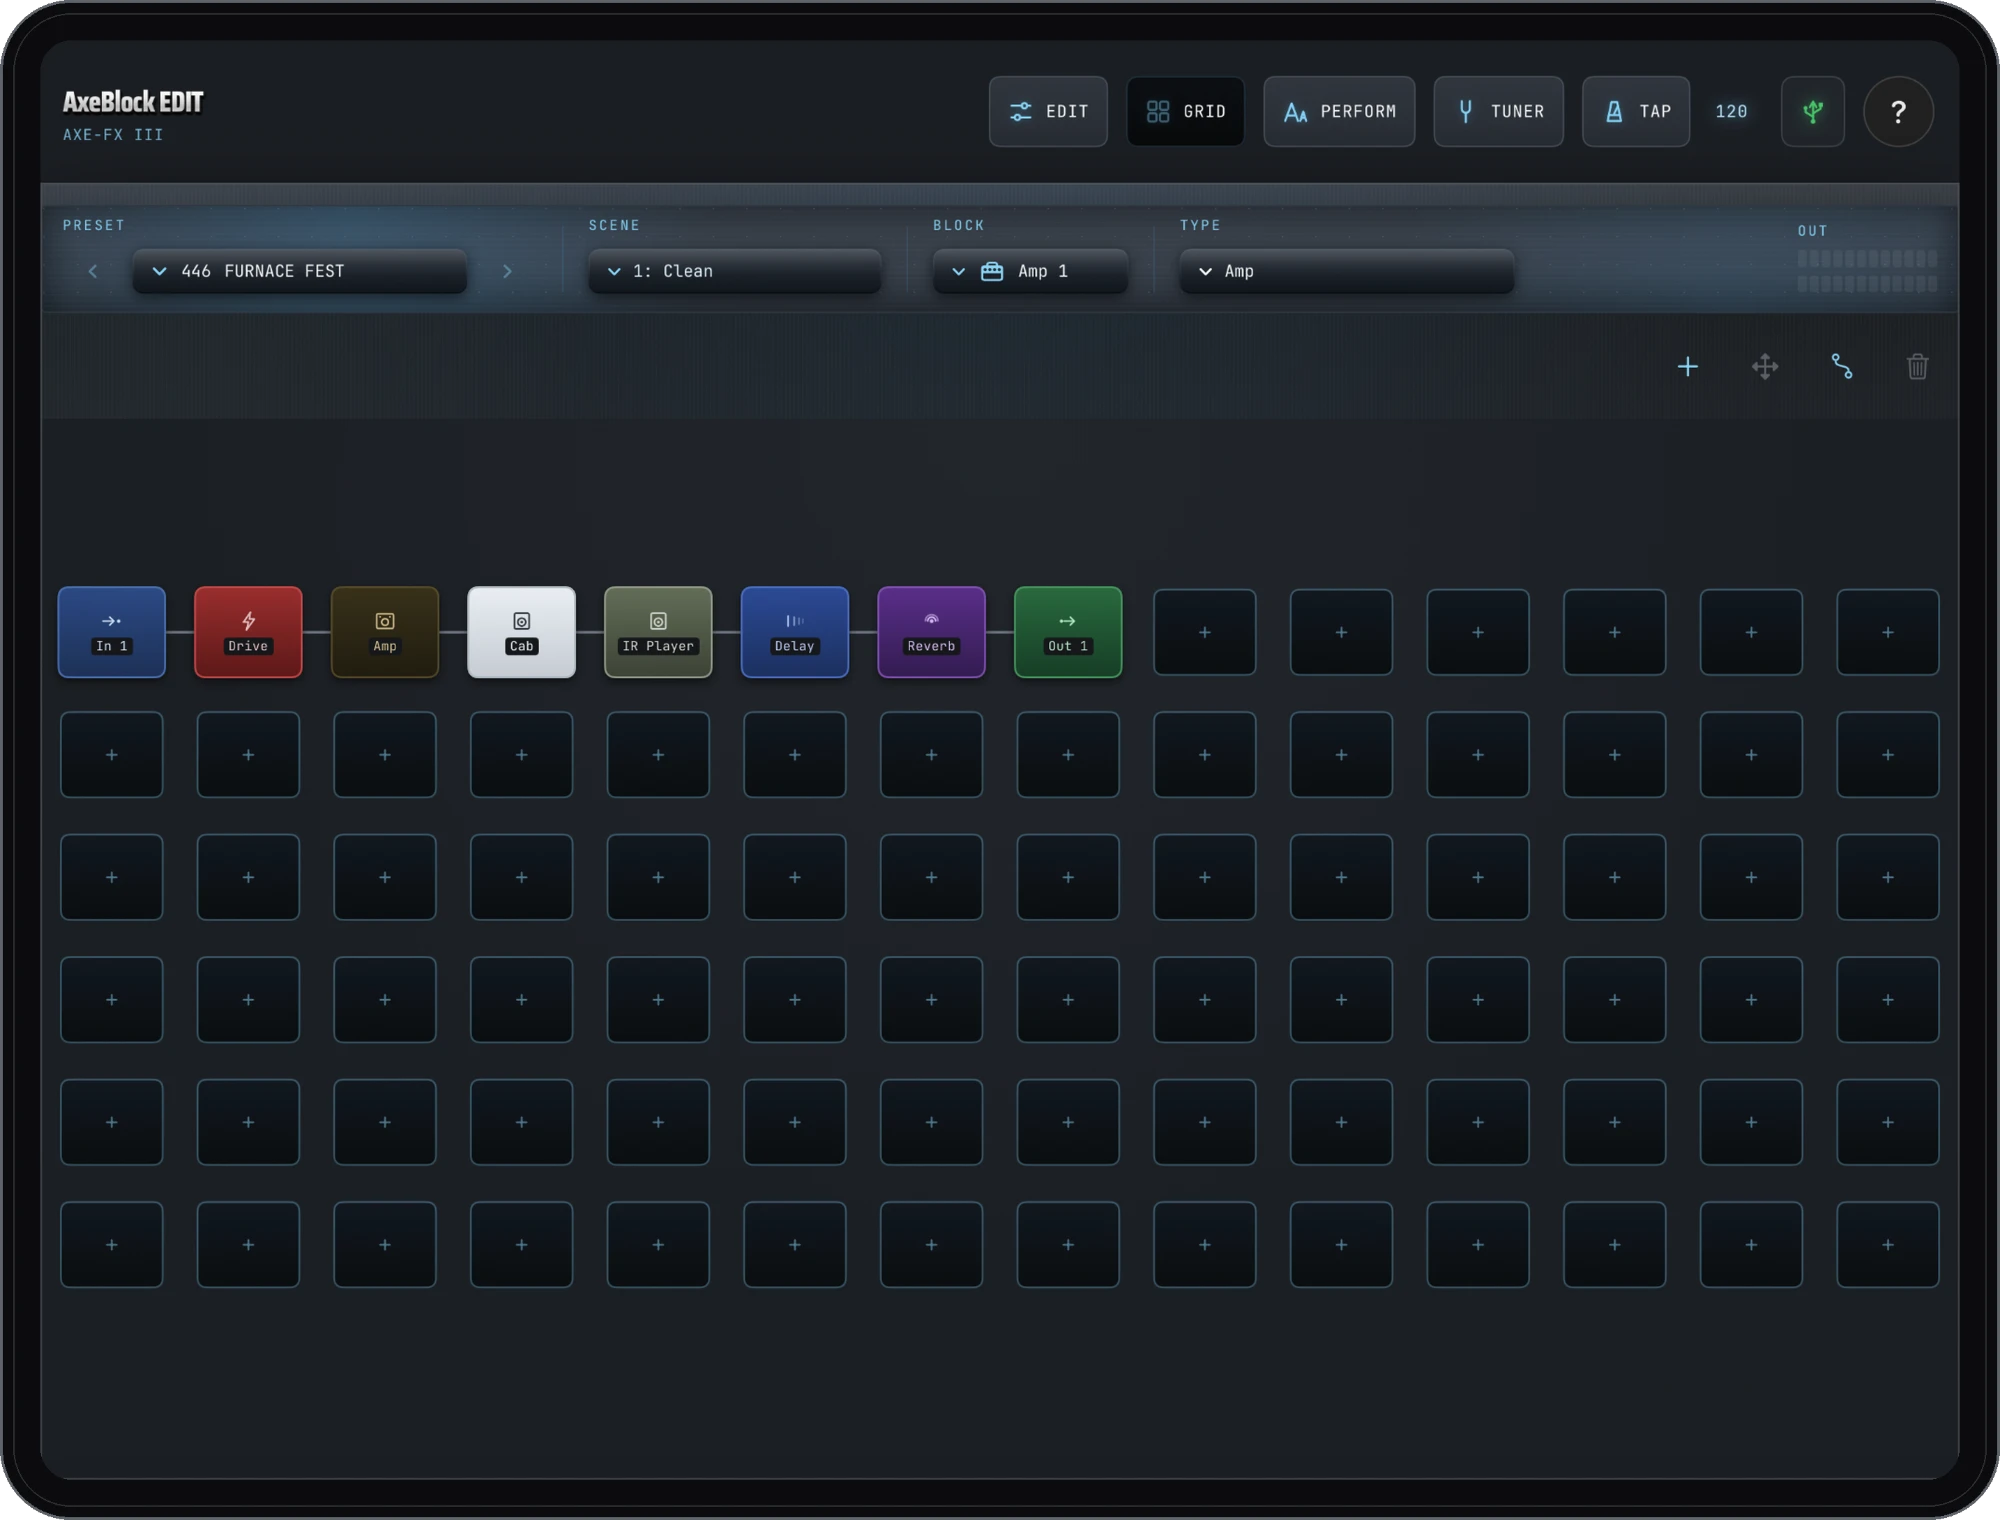This screenshot has height=1520, width=2000.
Task: Select the red Drive block
Action: [x=248, y=632]
